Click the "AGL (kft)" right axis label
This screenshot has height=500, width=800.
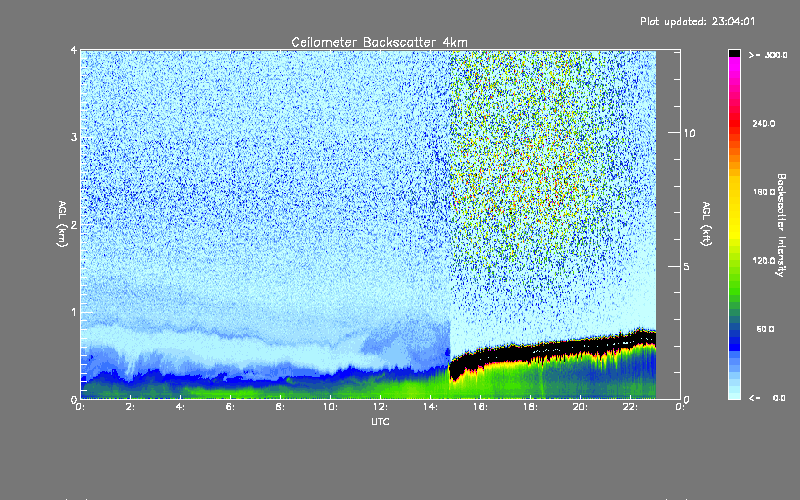pos(707,224)
